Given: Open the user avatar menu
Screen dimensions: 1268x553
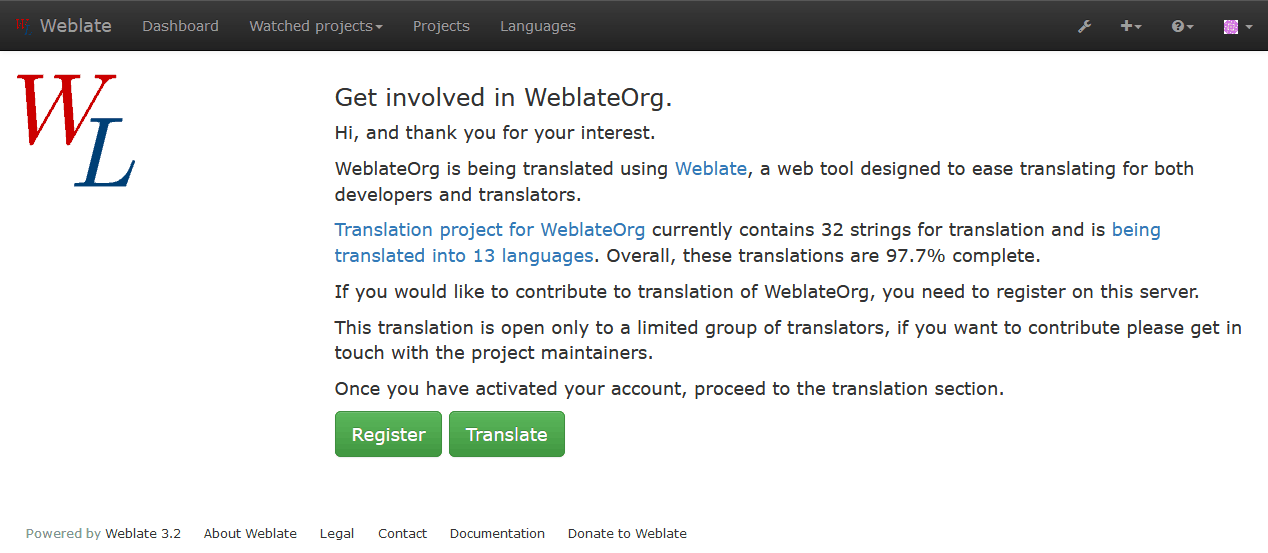Looking at the screenshot, I should [x=1237, y=26].
